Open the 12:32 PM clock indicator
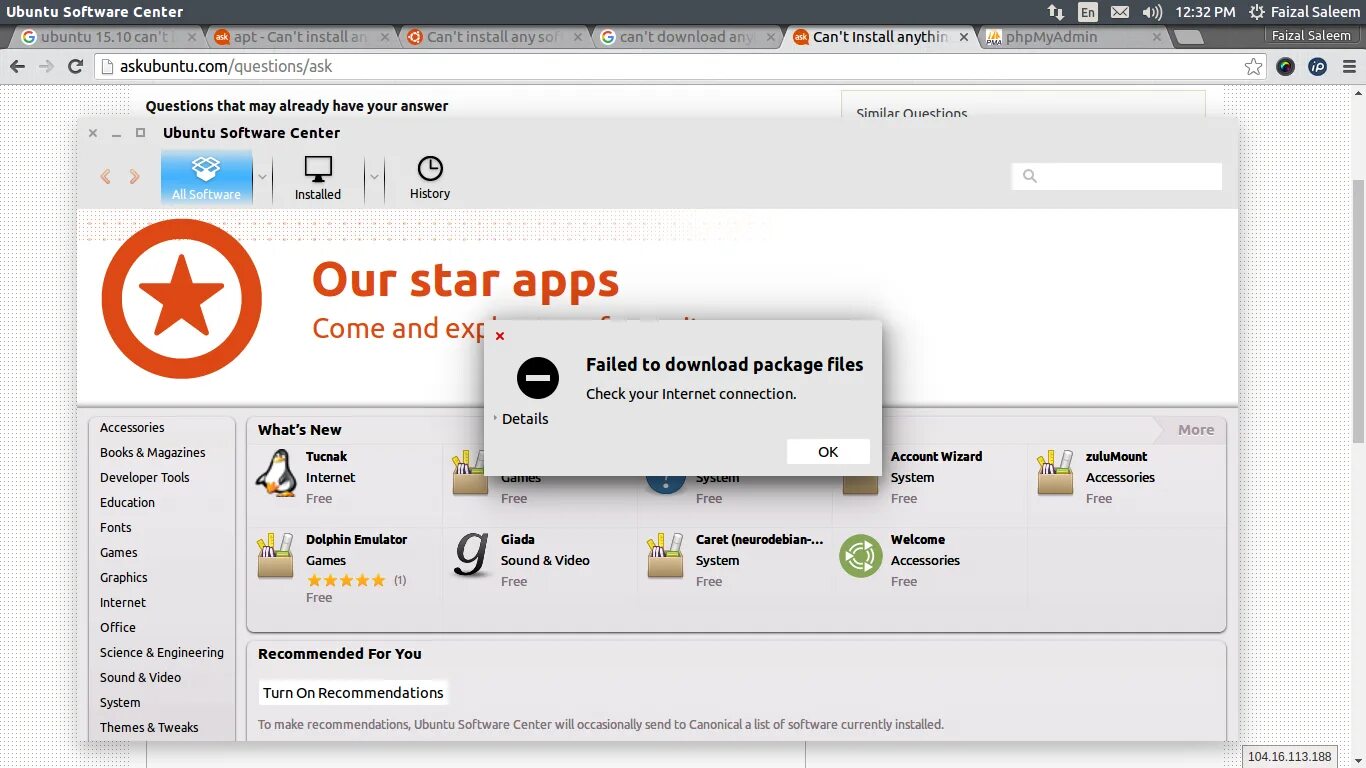Screen dimensions: 1366x768 [x=1205, y=12]
